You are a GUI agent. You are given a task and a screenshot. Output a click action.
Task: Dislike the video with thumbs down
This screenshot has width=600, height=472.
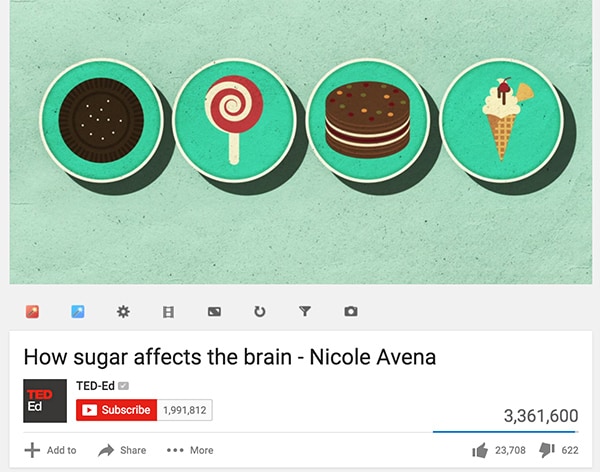(547, 450)
